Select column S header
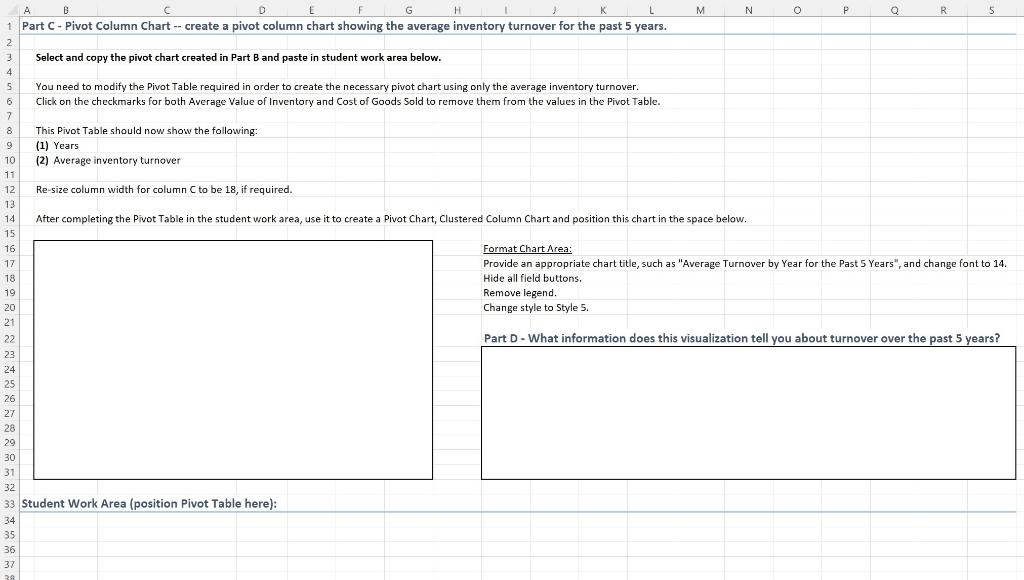This screenshot has height=580, width=1024. tap(992, 10)
